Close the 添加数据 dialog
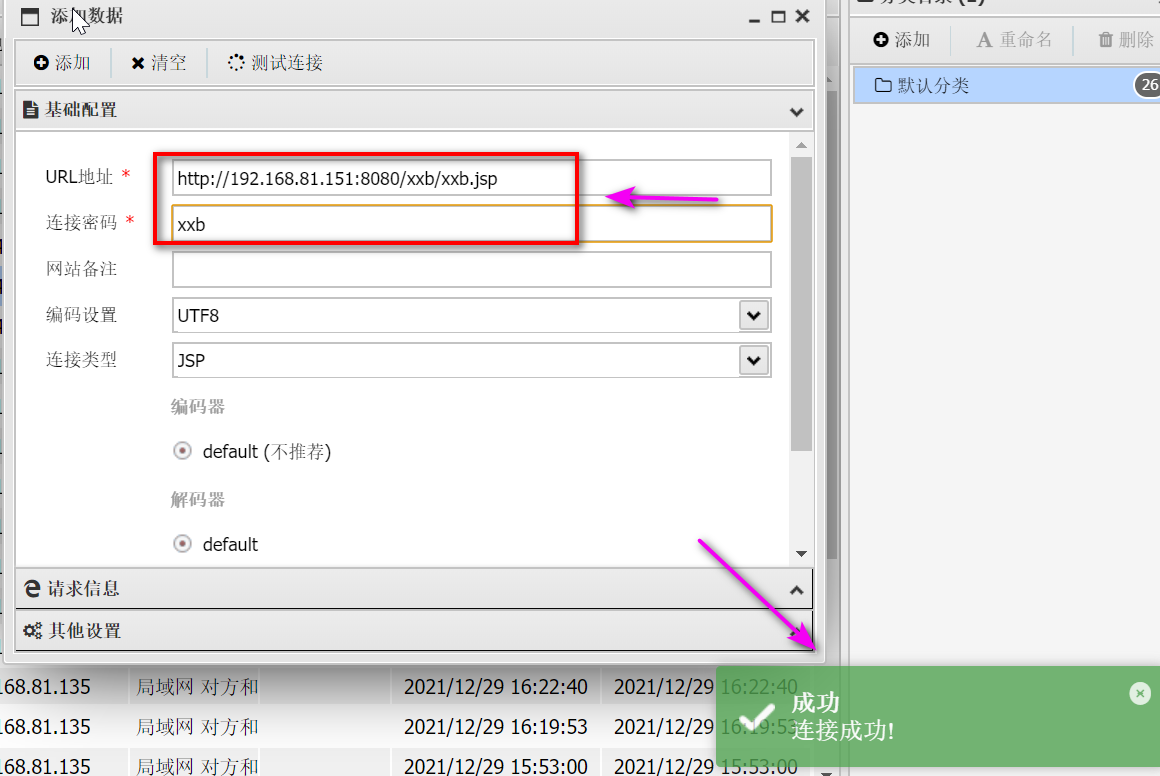 point(803,16)
